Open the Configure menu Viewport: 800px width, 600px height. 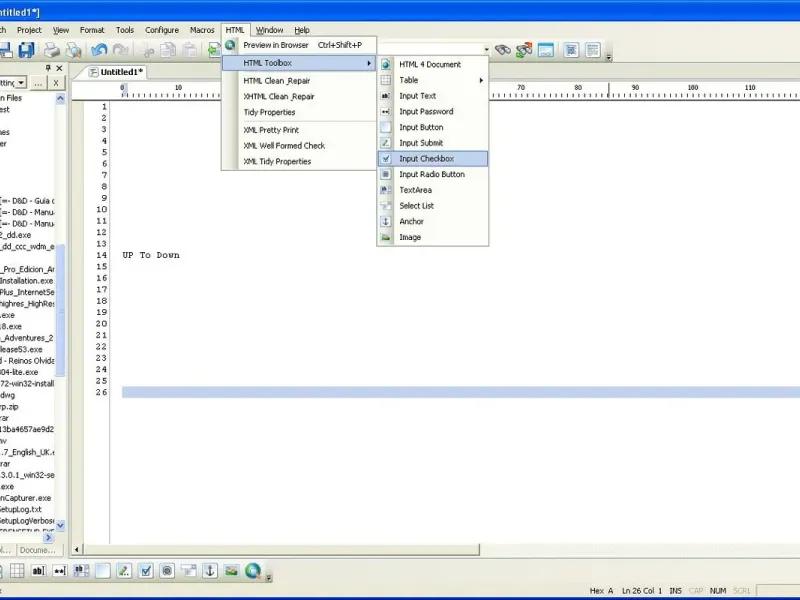(162, 30)
